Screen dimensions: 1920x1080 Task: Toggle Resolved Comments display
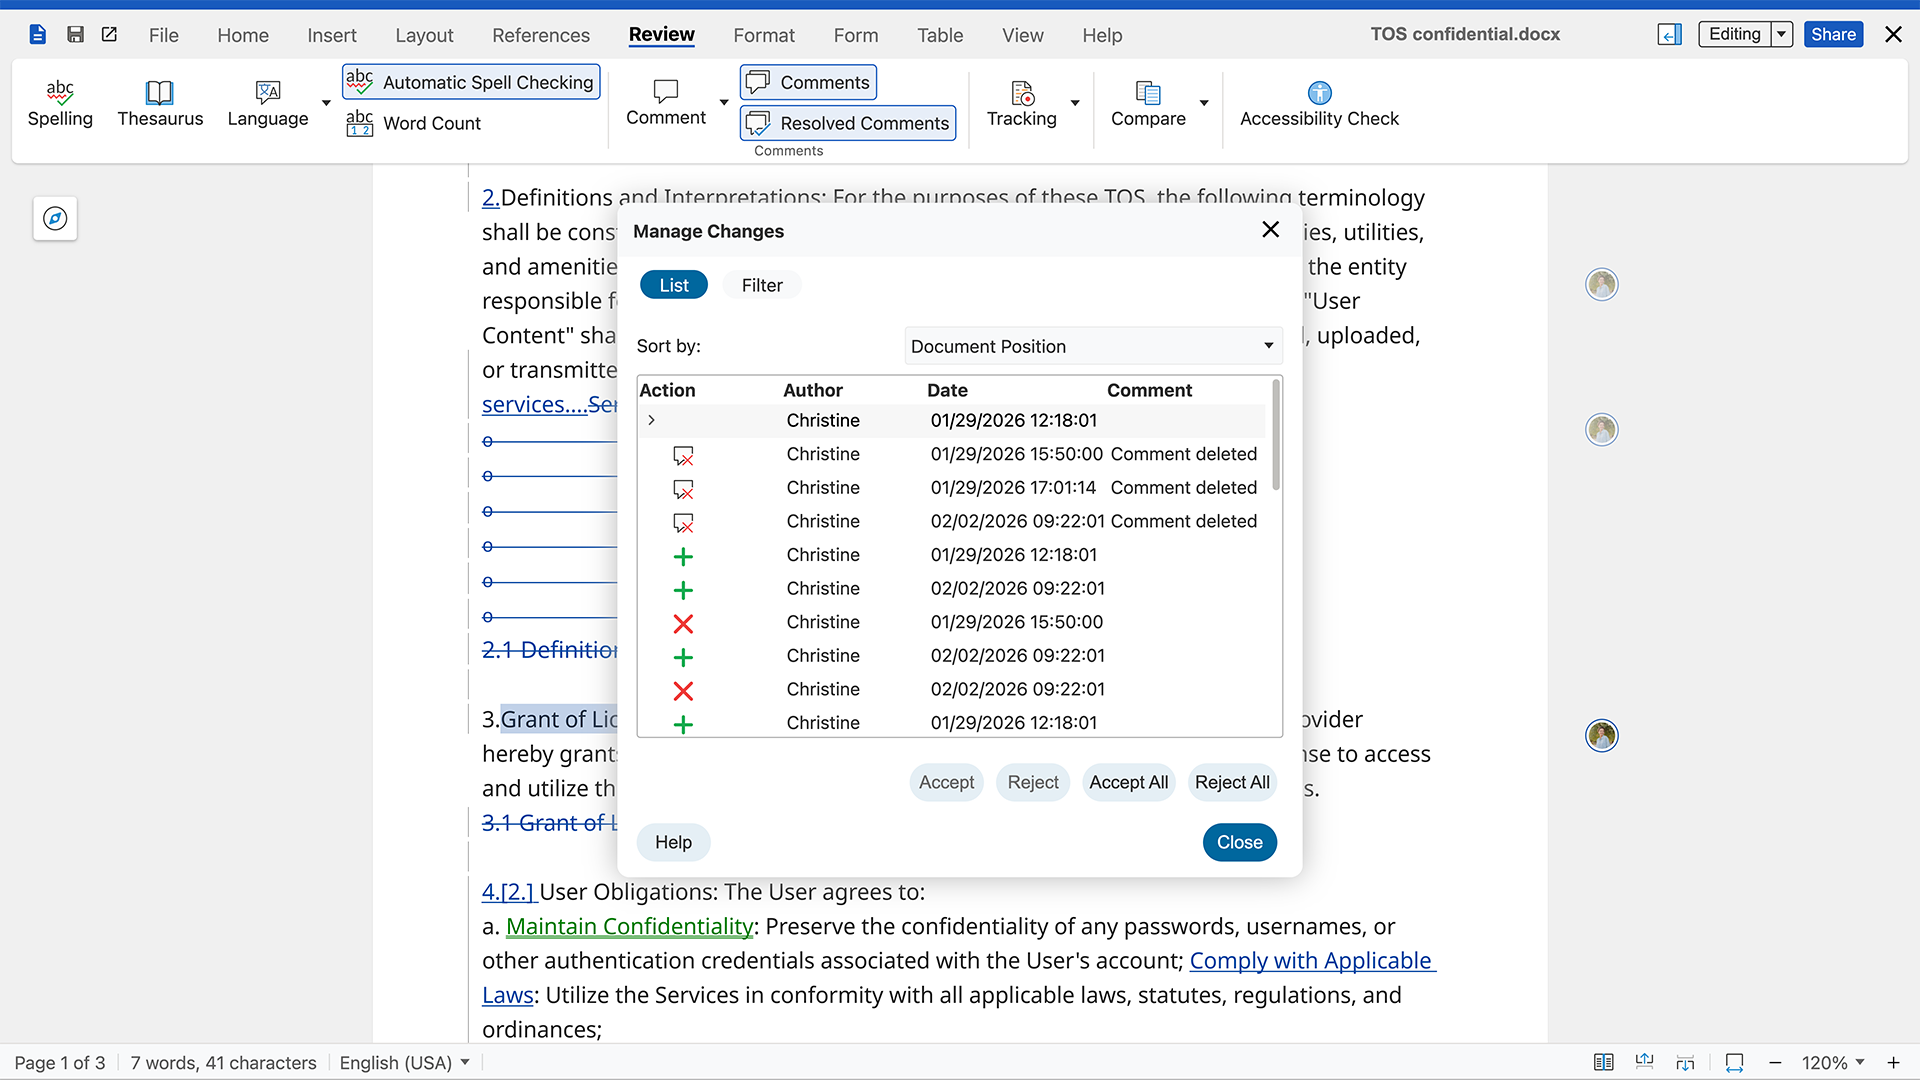(x=848, y=123)
